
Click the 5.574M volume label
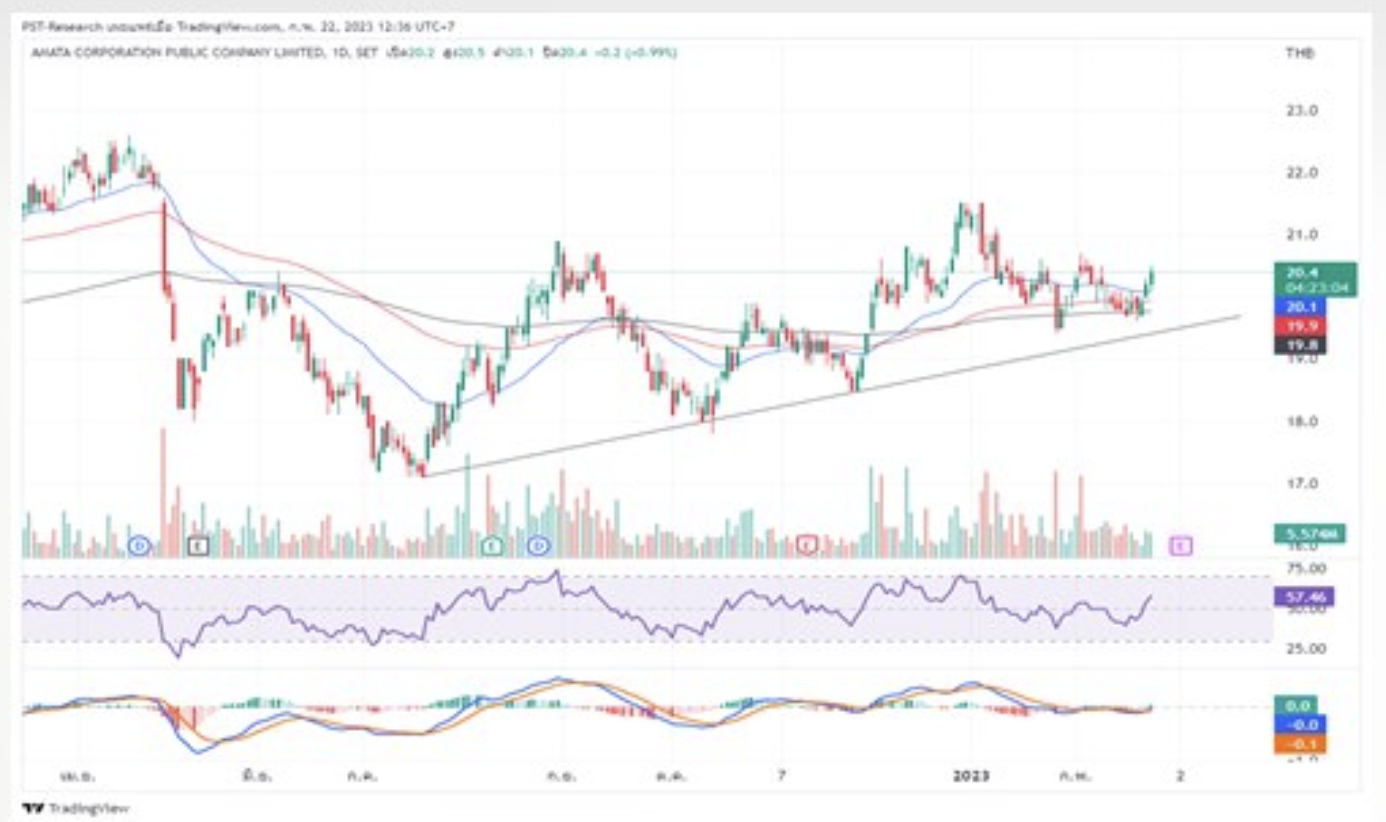pyautogui.click(x=1309, y=534)
